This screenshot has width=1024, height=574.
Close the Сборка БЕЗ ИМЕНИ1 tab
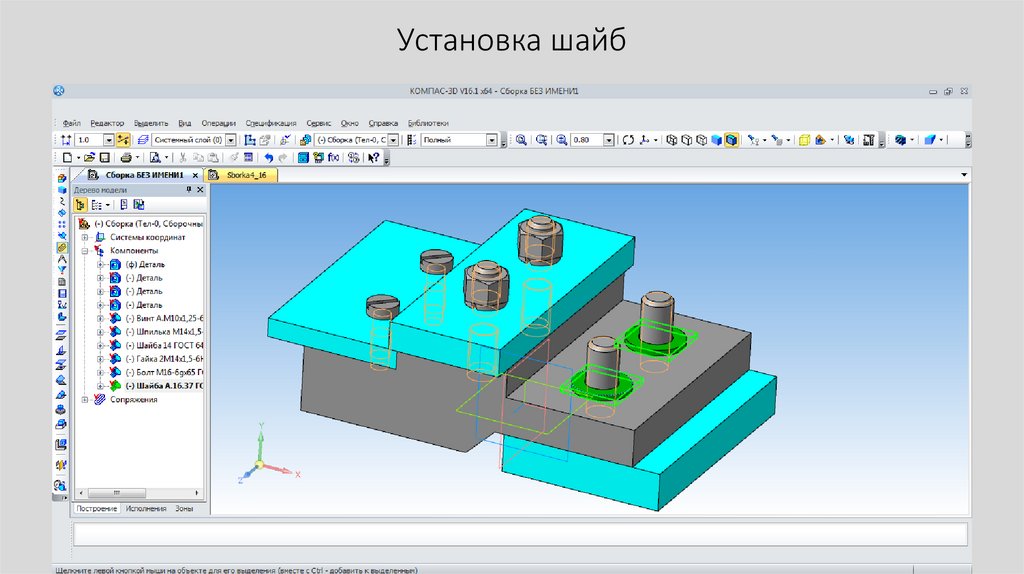pos(195,175)
